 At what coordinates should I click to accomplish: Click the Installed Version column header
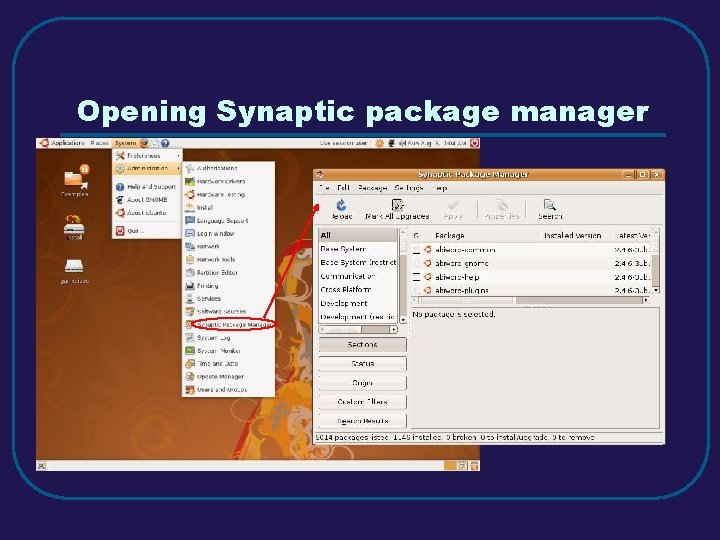point(575,236)
